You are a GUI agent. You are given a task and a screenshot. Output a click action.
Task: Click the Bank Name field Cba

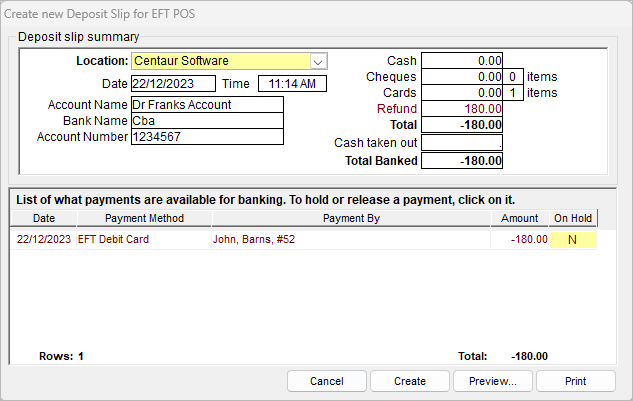click(207, 121)
